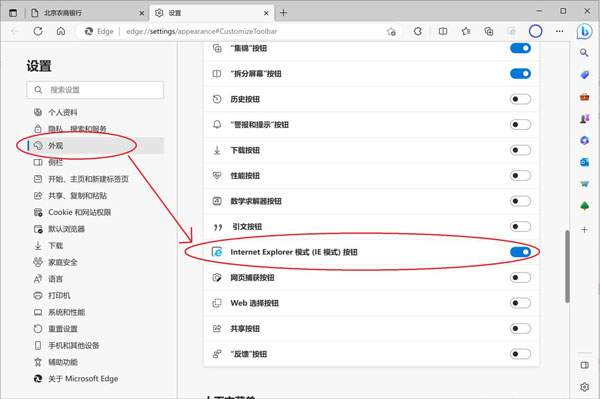Screen dimensions: 600x399
Task: Open sidebar Microsoft 365 icon
Action: point(584,140)
